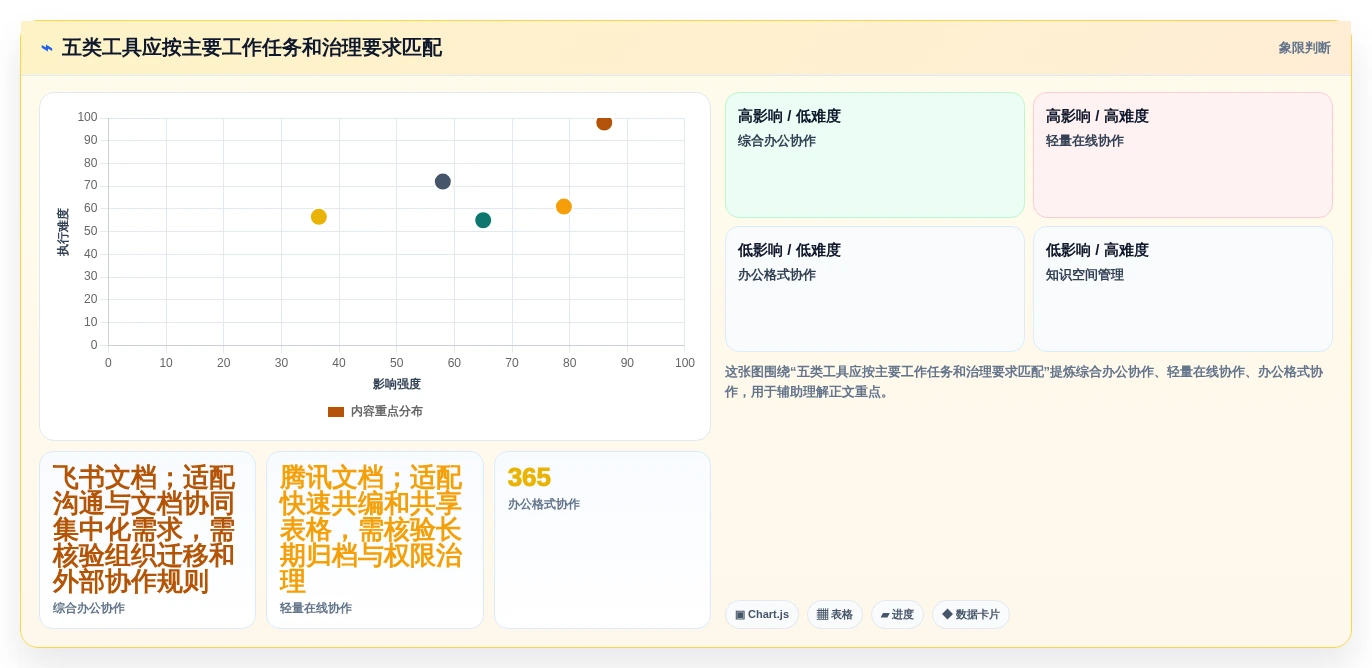1372x668 pixels.
Task: Click 办公格式协作 in the low-impact quadrant card
Action: (x=777, y=275)
